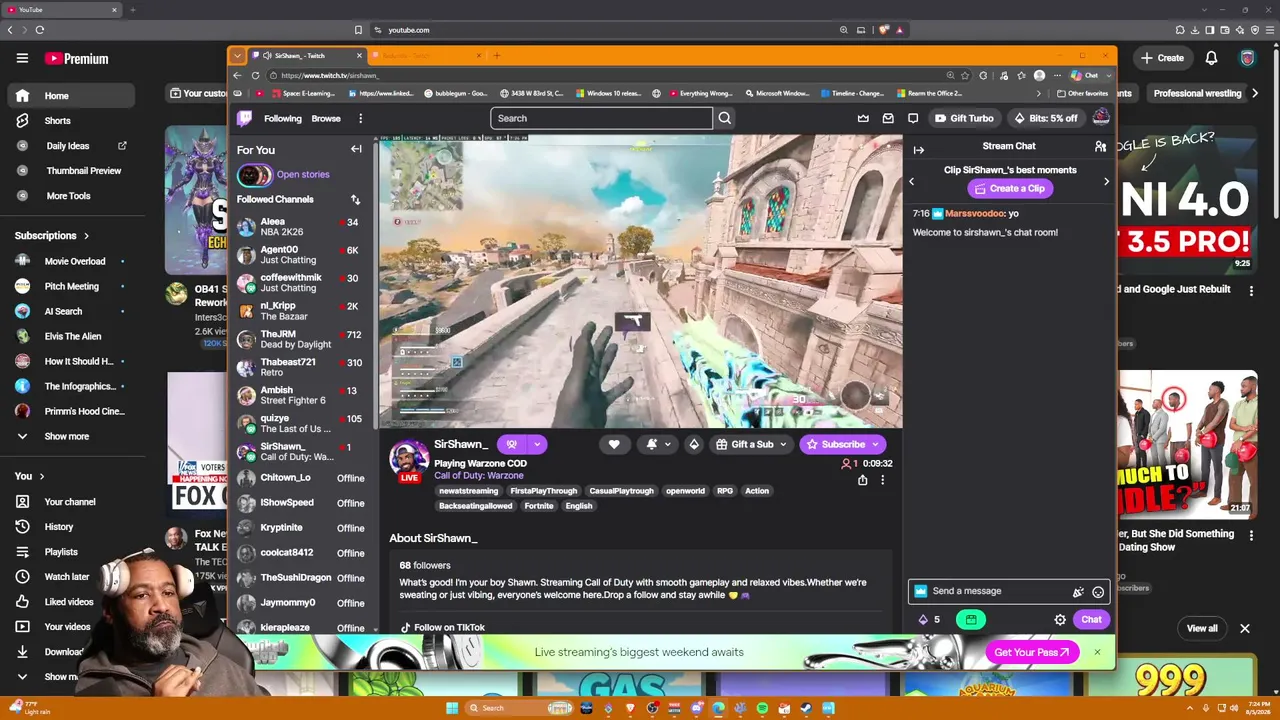The image size is (1280, 720).
Task: Dismiss the Twitch promo banner
Action: coord(1097,652)
